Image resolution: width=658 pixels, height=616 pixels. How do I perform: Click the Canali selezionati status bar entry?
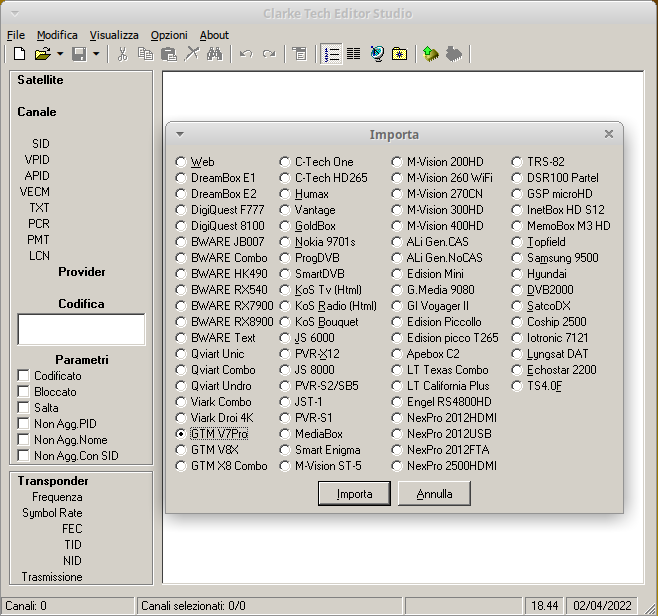[x=269, y=606]
